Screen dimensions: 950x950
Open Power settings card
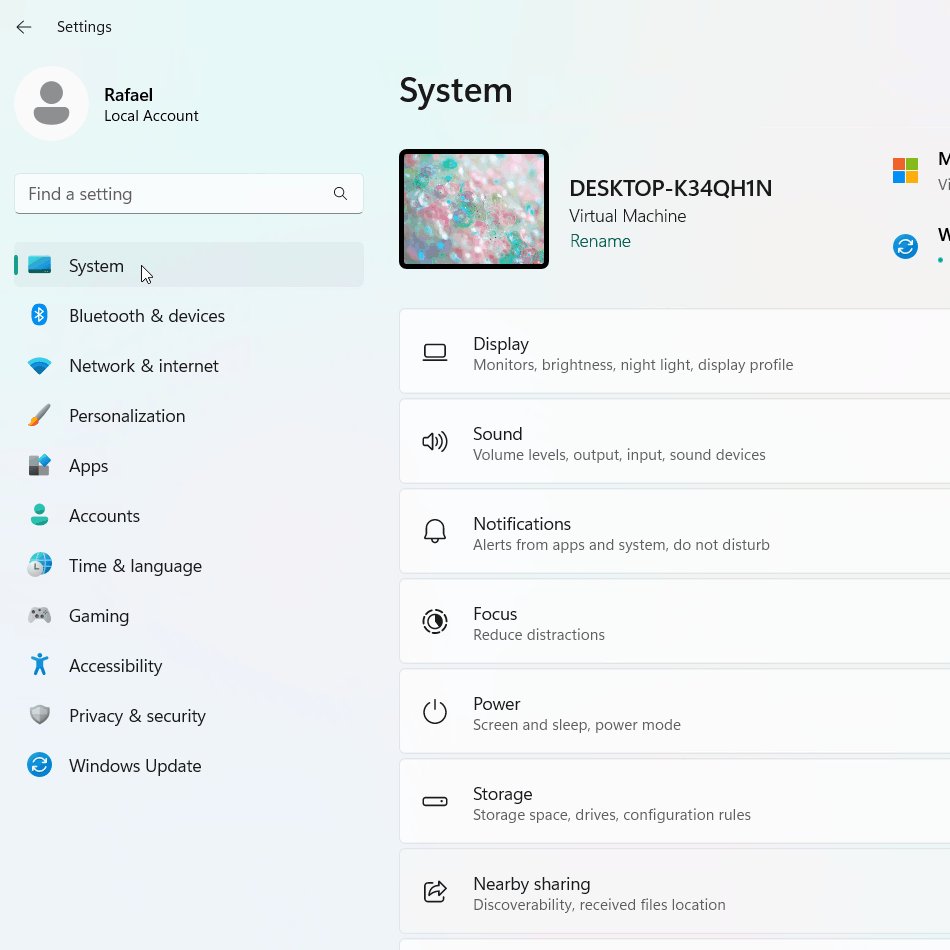click(675, 711)
